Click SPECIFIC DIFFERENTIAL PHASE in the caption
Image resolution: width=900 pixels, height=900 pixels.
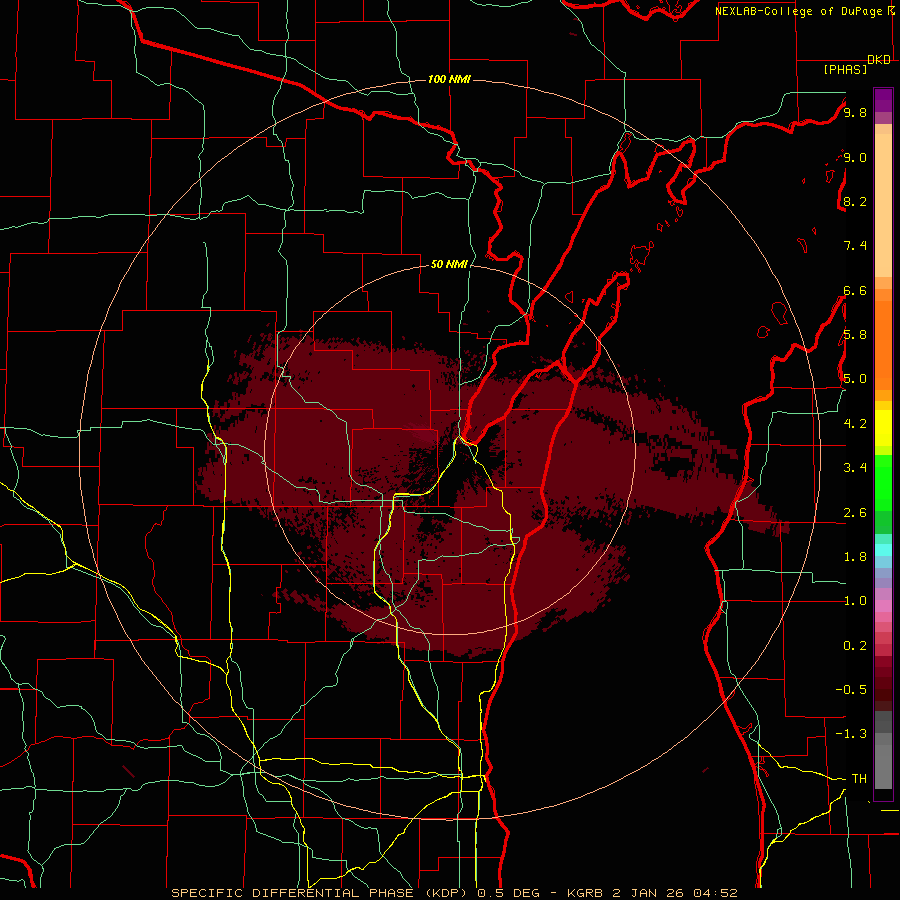(292, 893)
